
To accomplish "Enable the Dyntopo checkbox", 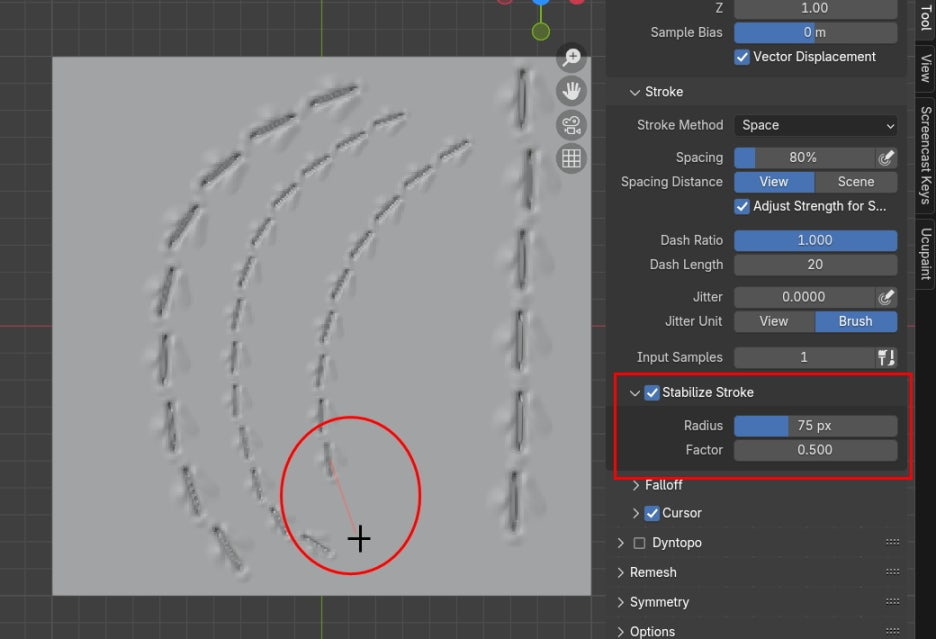I will pyautogui.click(x=639, y=543).
